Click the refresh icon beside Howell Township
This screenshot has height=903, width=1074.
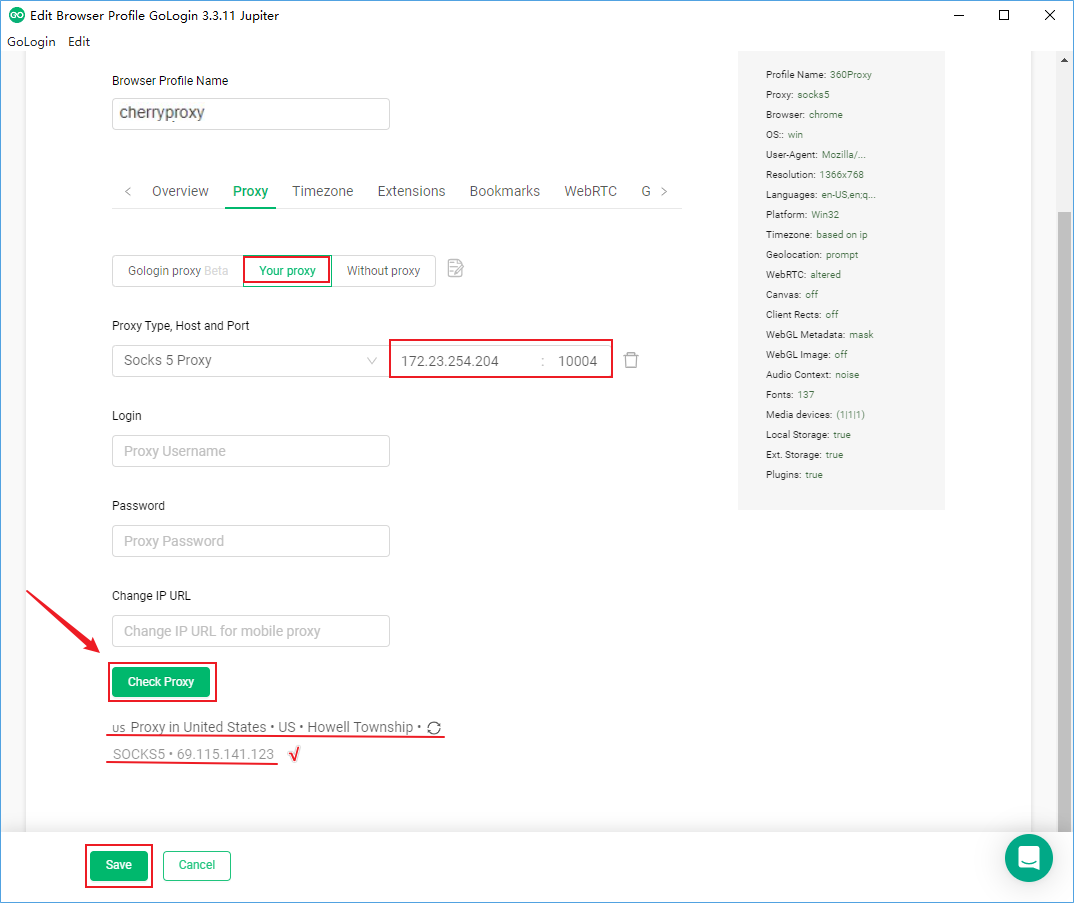tap(433, 728)
